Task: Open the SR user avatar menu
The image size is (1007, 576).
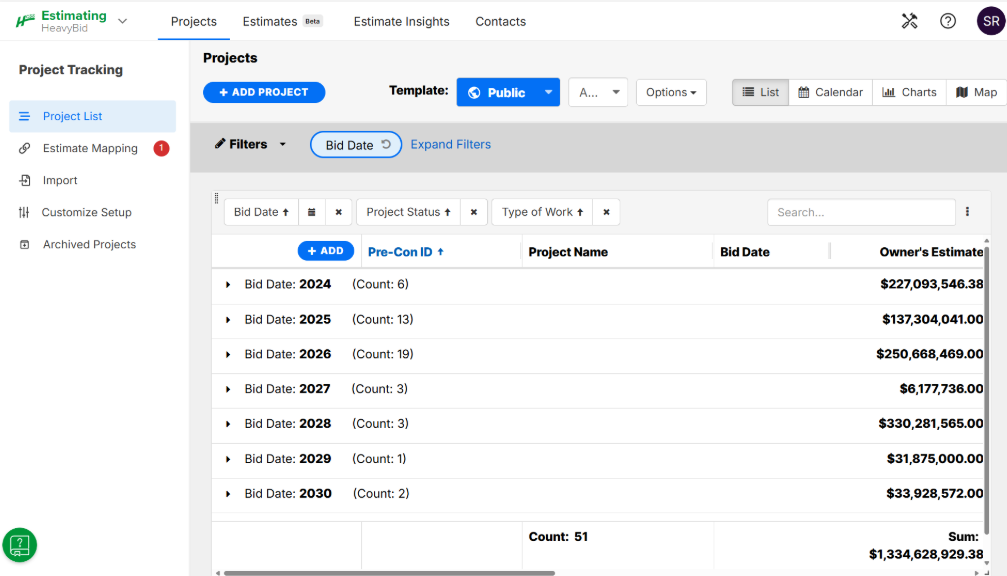Action: point(991,21)
